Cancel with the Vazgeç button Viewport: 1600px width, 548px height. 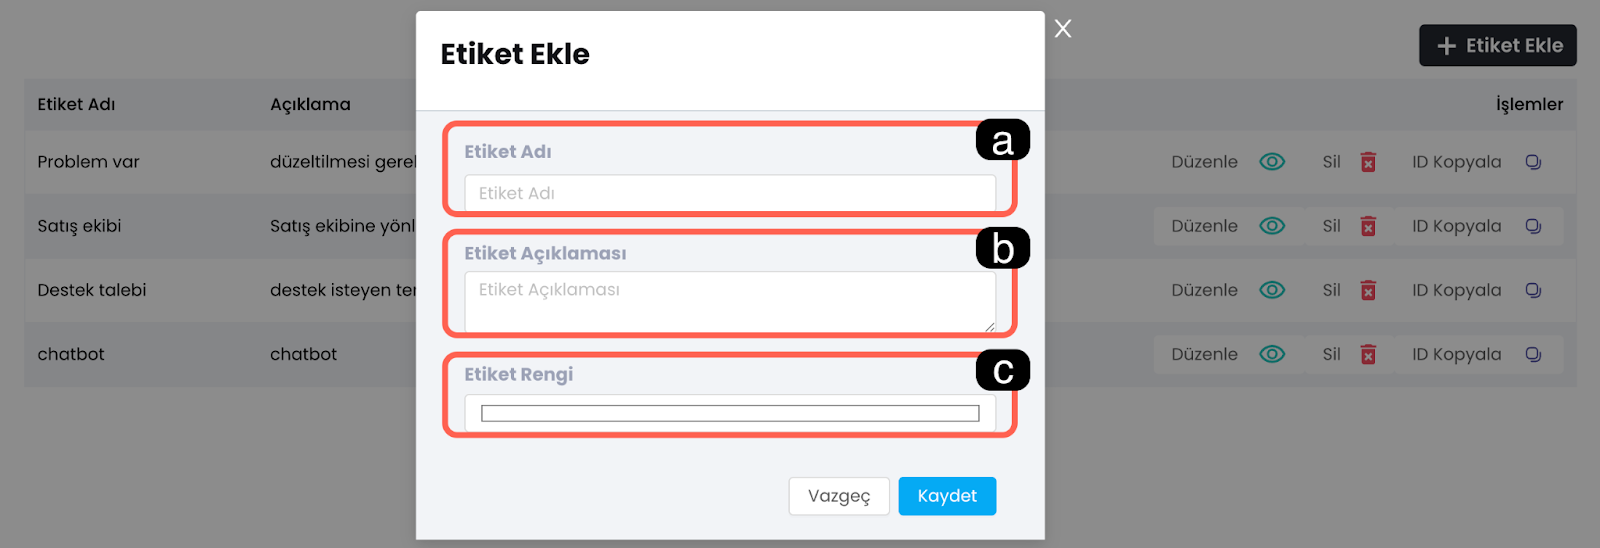click(839, 496)
